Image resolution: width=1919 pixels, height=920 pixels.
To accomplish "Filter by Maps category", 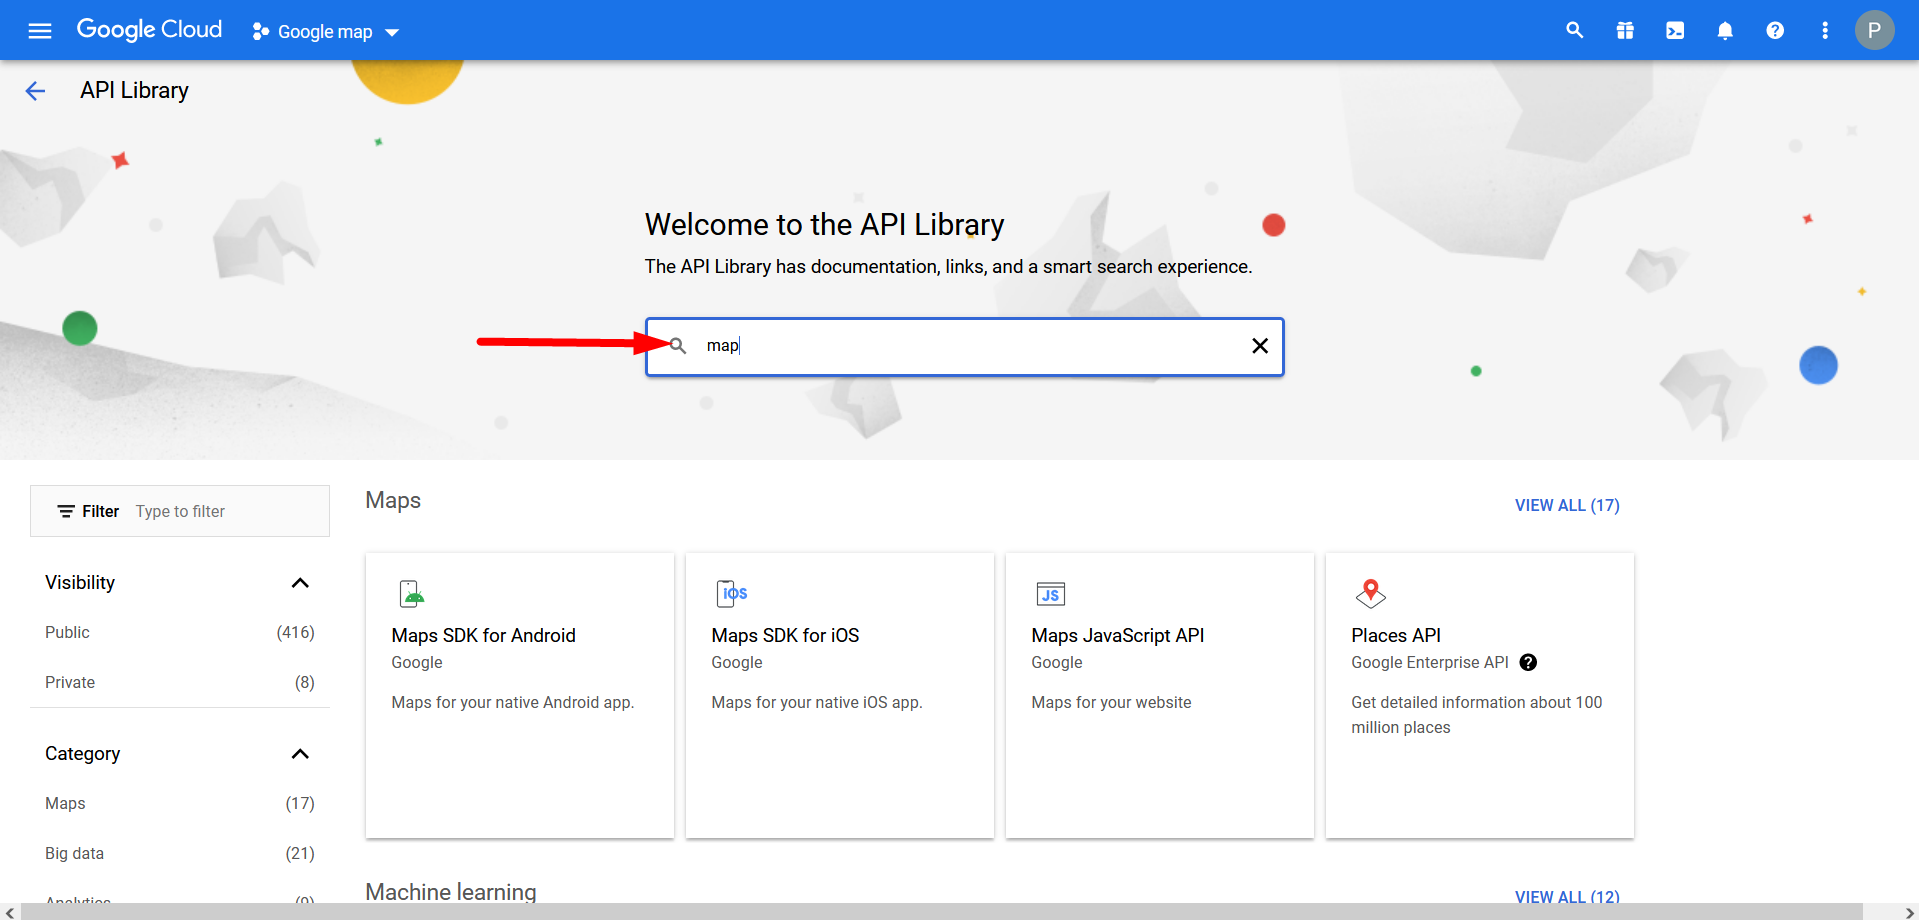I will click(180, 803).
